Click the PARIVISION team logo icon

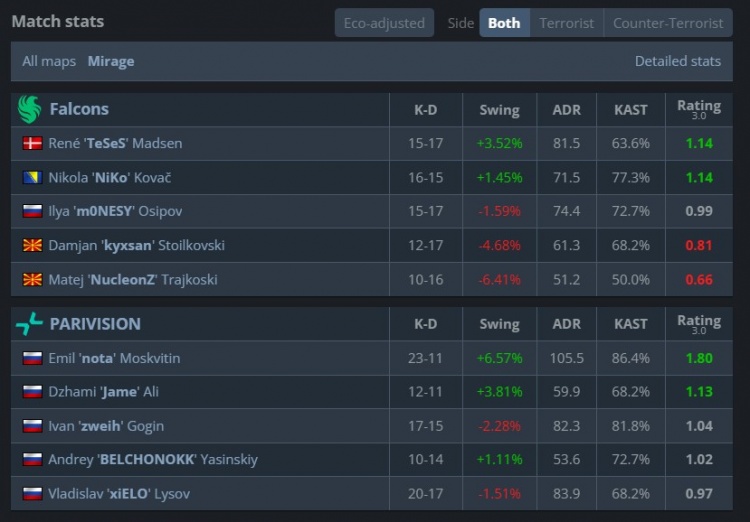[x=29, y=323]
